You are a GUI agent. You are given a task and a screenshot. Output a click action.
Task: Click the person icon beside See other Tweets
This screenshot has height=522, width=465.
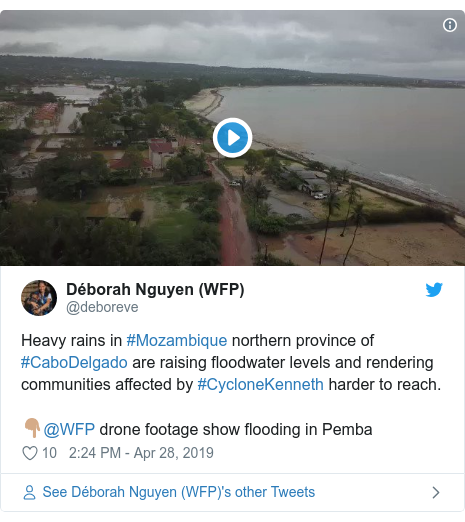tap(29, 492)
